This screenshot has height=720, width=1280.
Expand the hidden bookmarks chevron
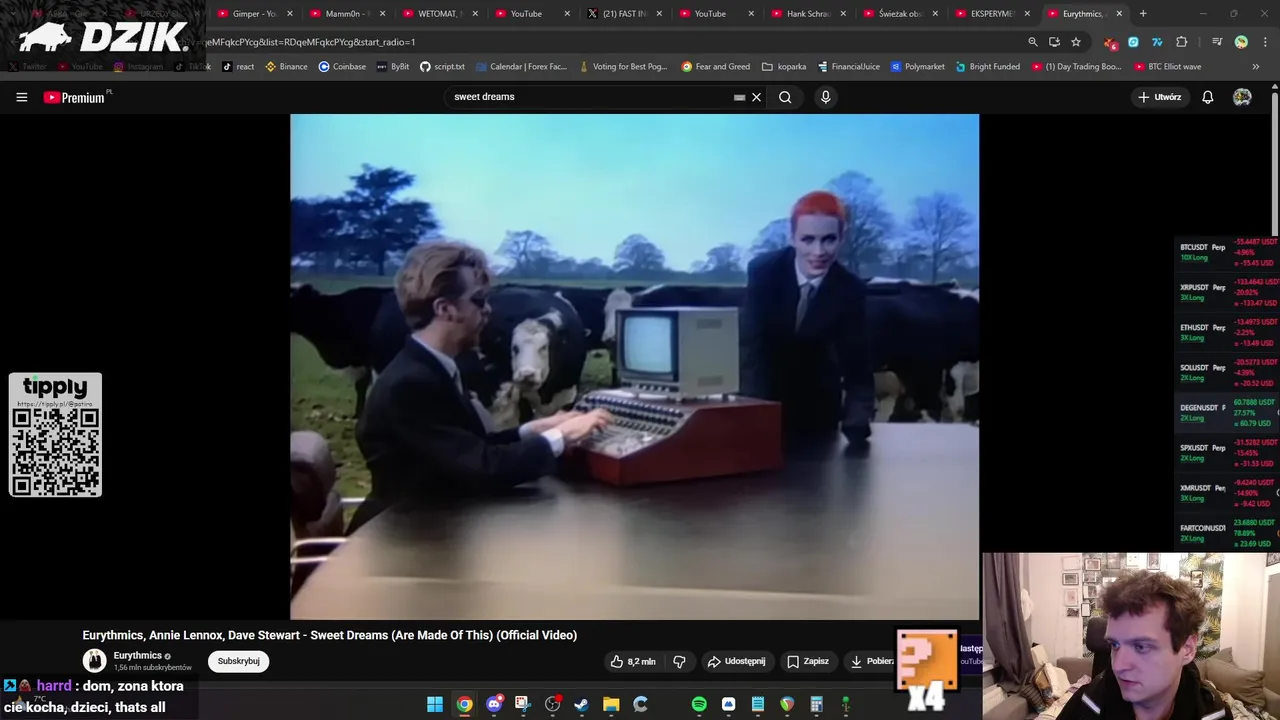[1256, 67]
